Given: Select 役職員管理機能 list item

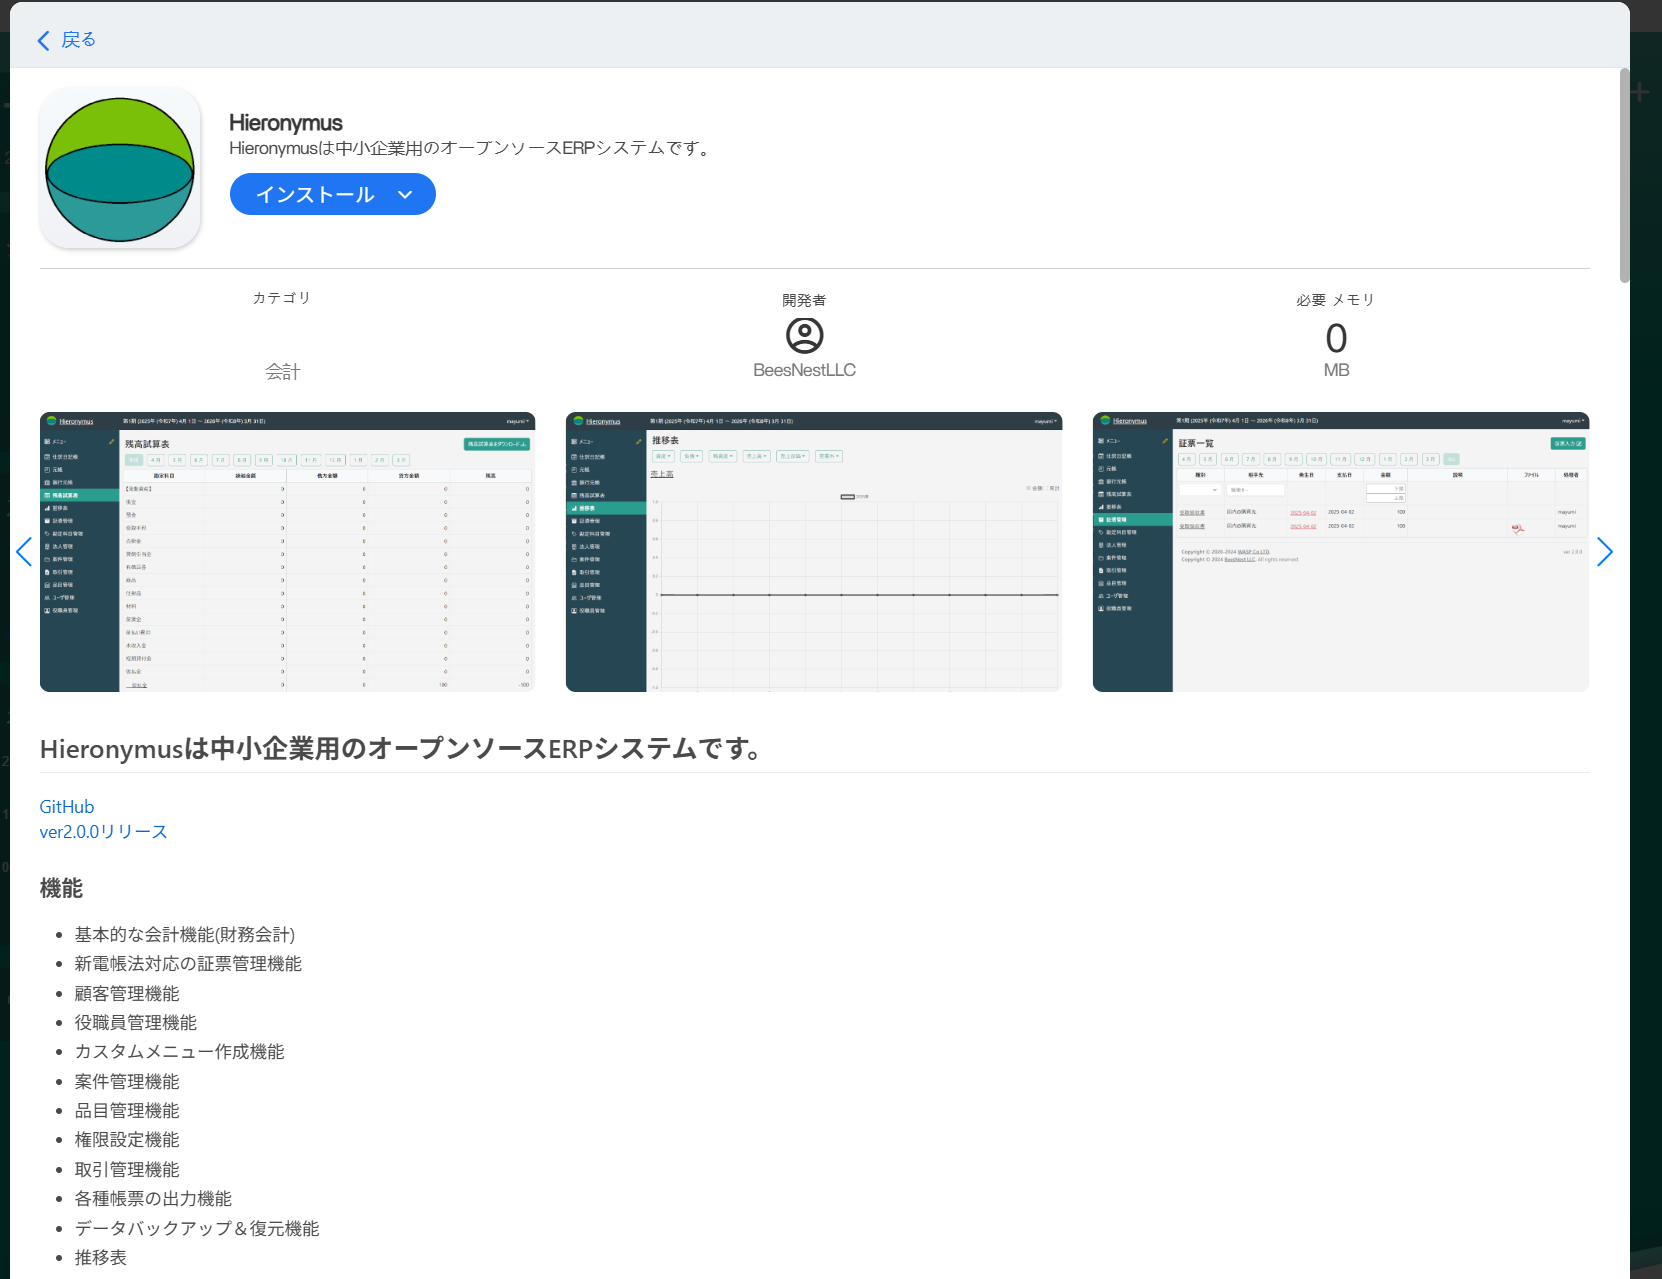Looking at the screenshot, I should [136, 1023].
